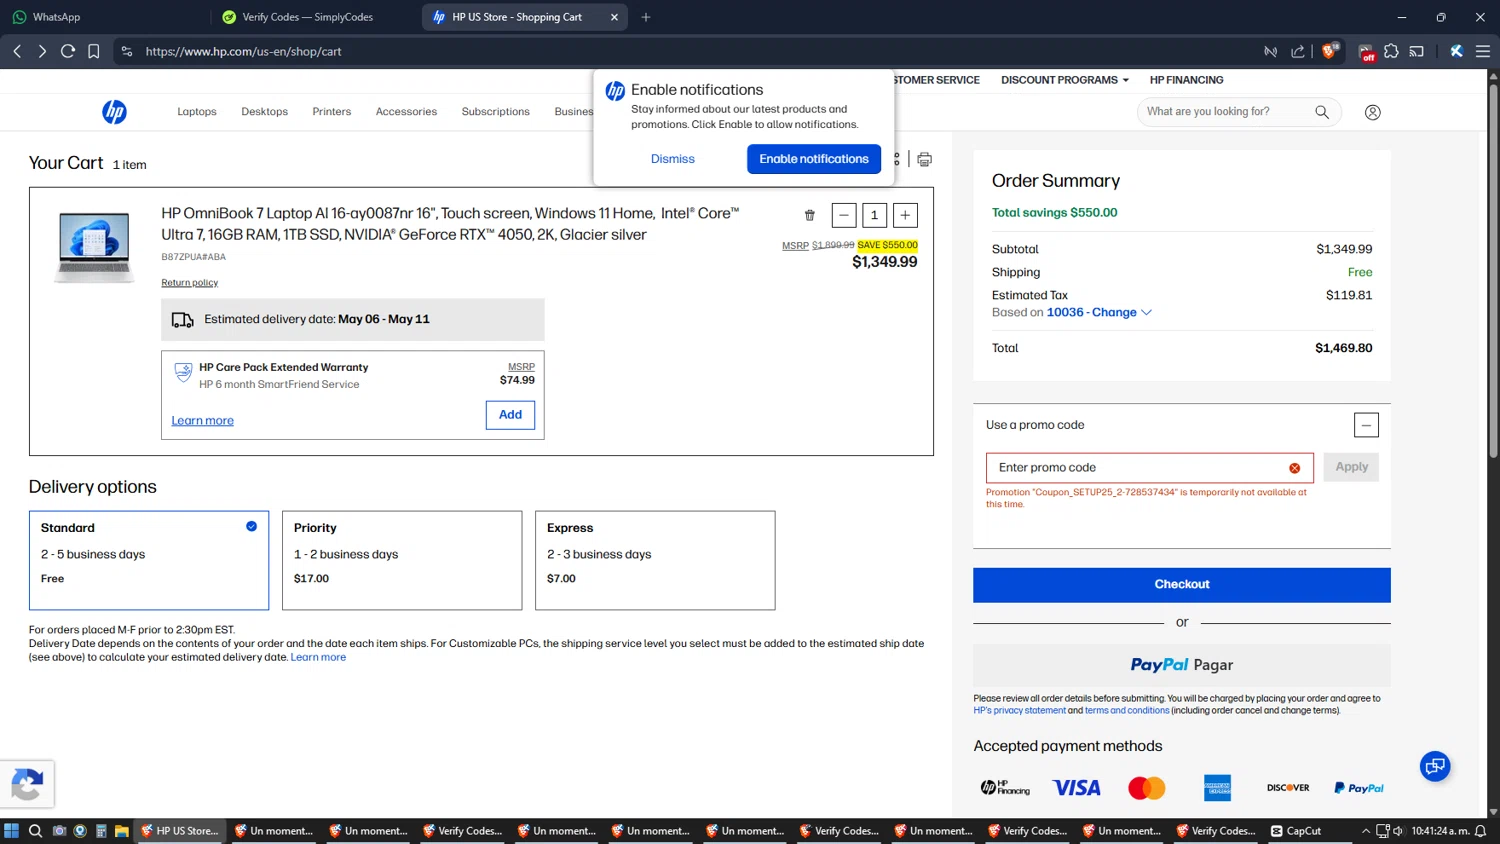Open the Desktops menu
Image resolution: width=1500 pixels, height=844 pixels.
265,112
